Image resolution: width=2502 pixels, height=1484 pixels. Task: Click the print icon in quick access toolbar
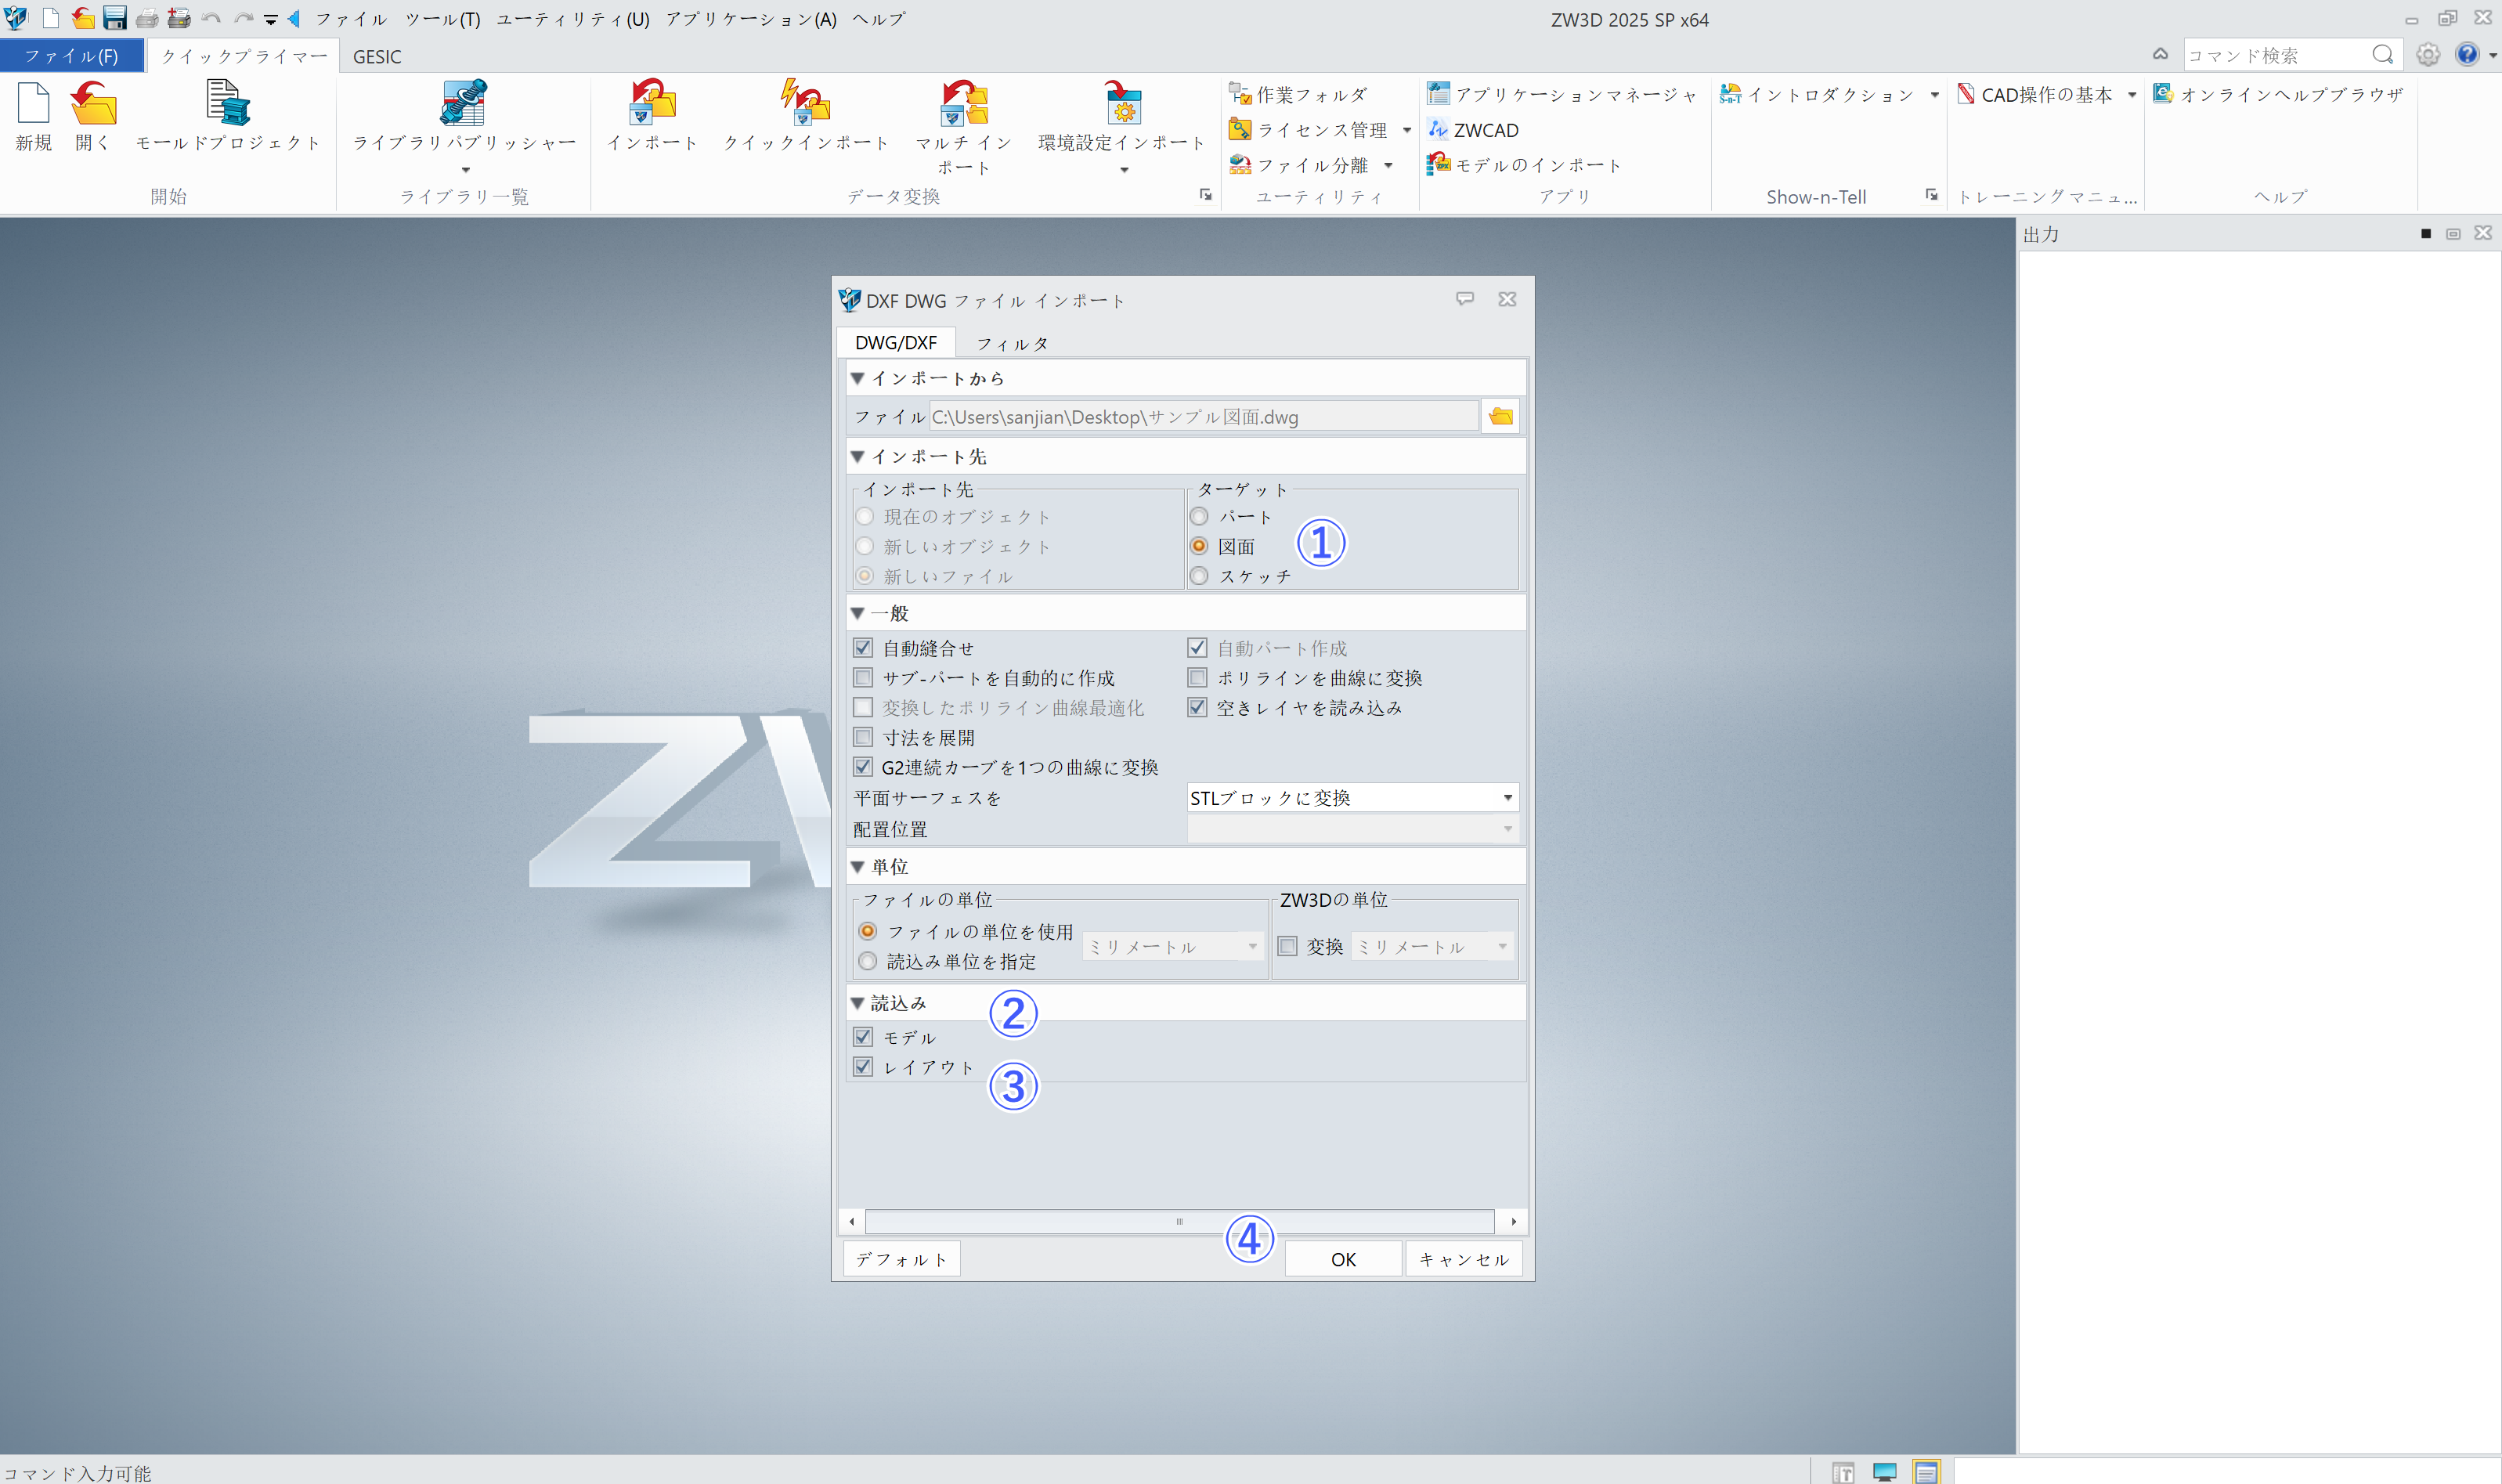tap(147, 18)
